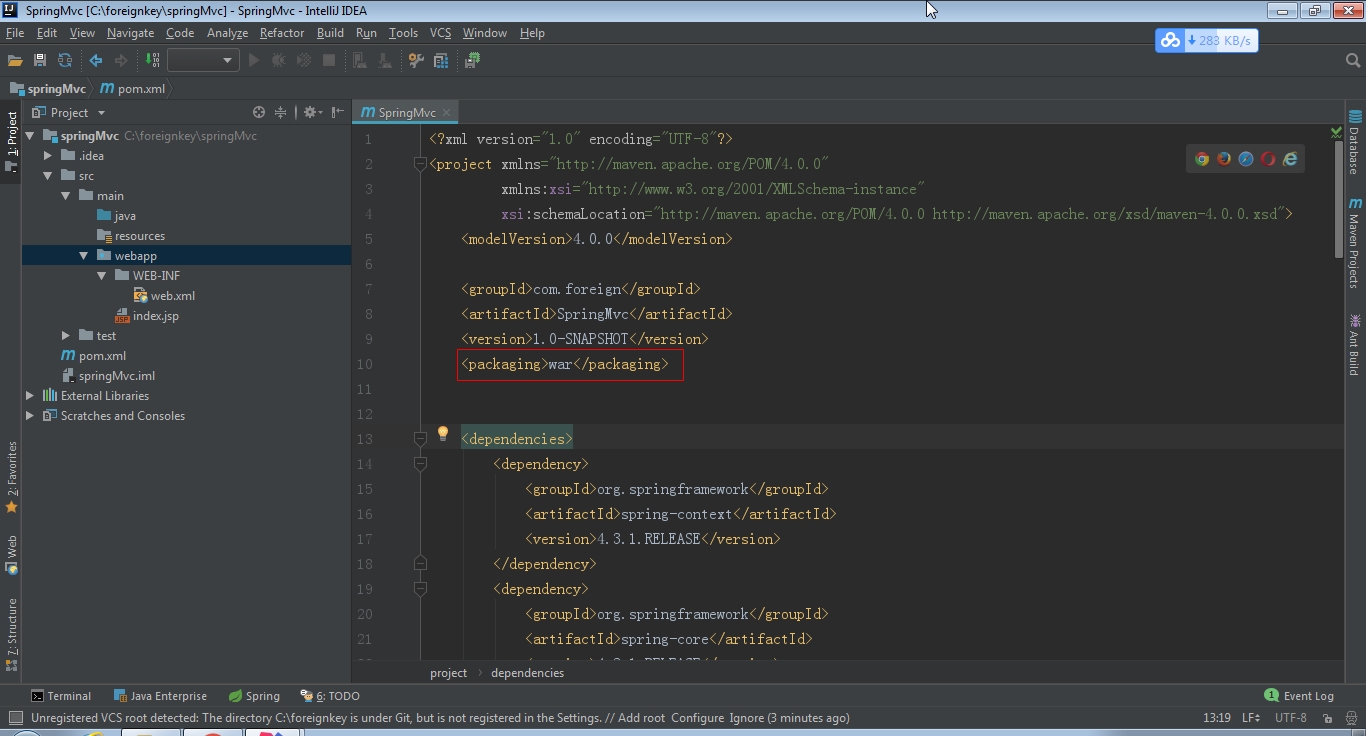Open the Navigate menu
The height and width of the screenshot is (736, 1366).
pos(130,33)
